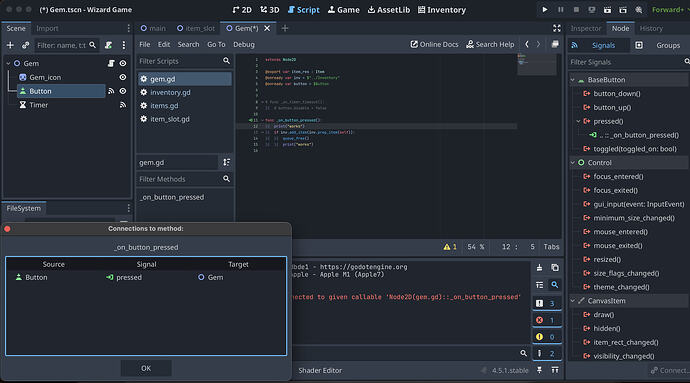Collapse Control signals group
This screenshot has width=690, height=383.
click(x=573, y=162)
